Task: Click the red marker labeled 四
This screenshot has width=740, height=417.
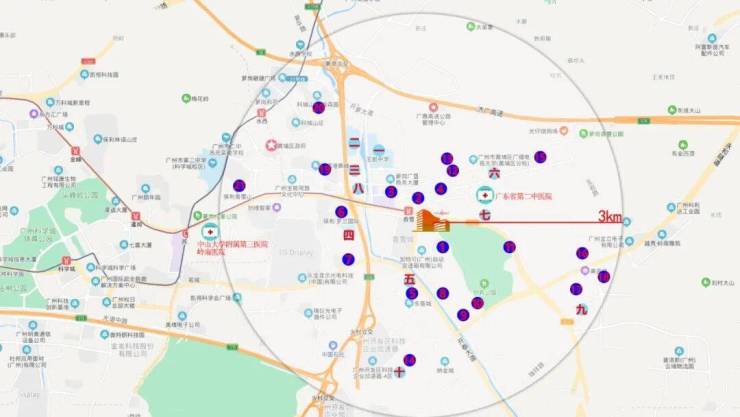Action: point(349,235)
